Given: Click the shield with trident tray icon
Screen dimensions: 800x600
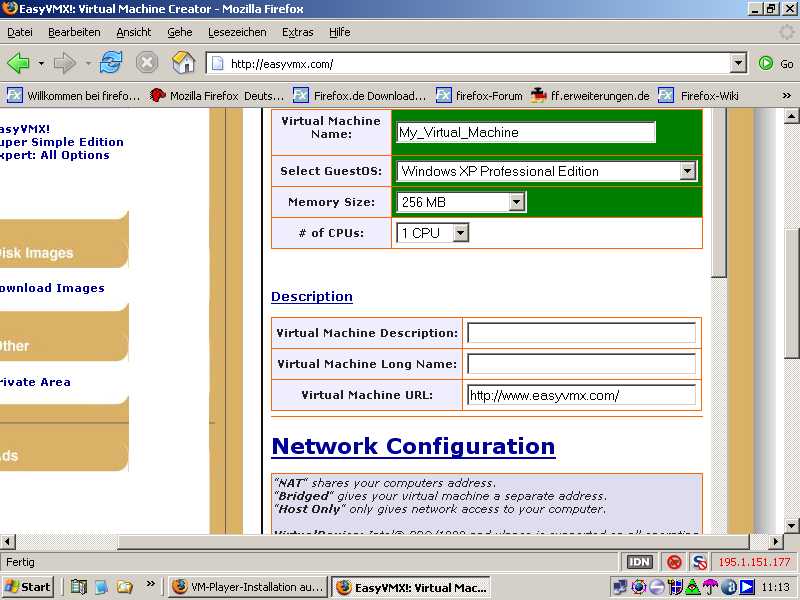Looking at the screenshot, I should (674, 587).
